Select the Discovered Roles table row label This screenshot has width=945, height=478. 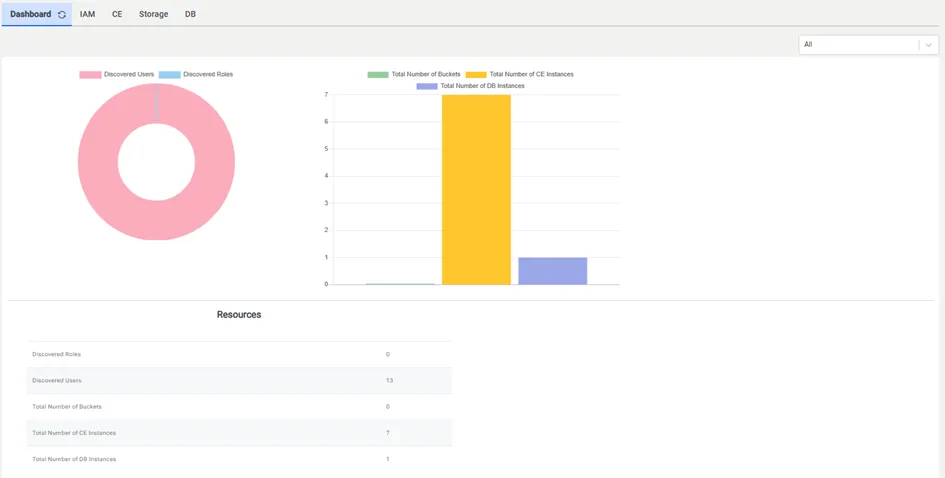click(56, 354)
